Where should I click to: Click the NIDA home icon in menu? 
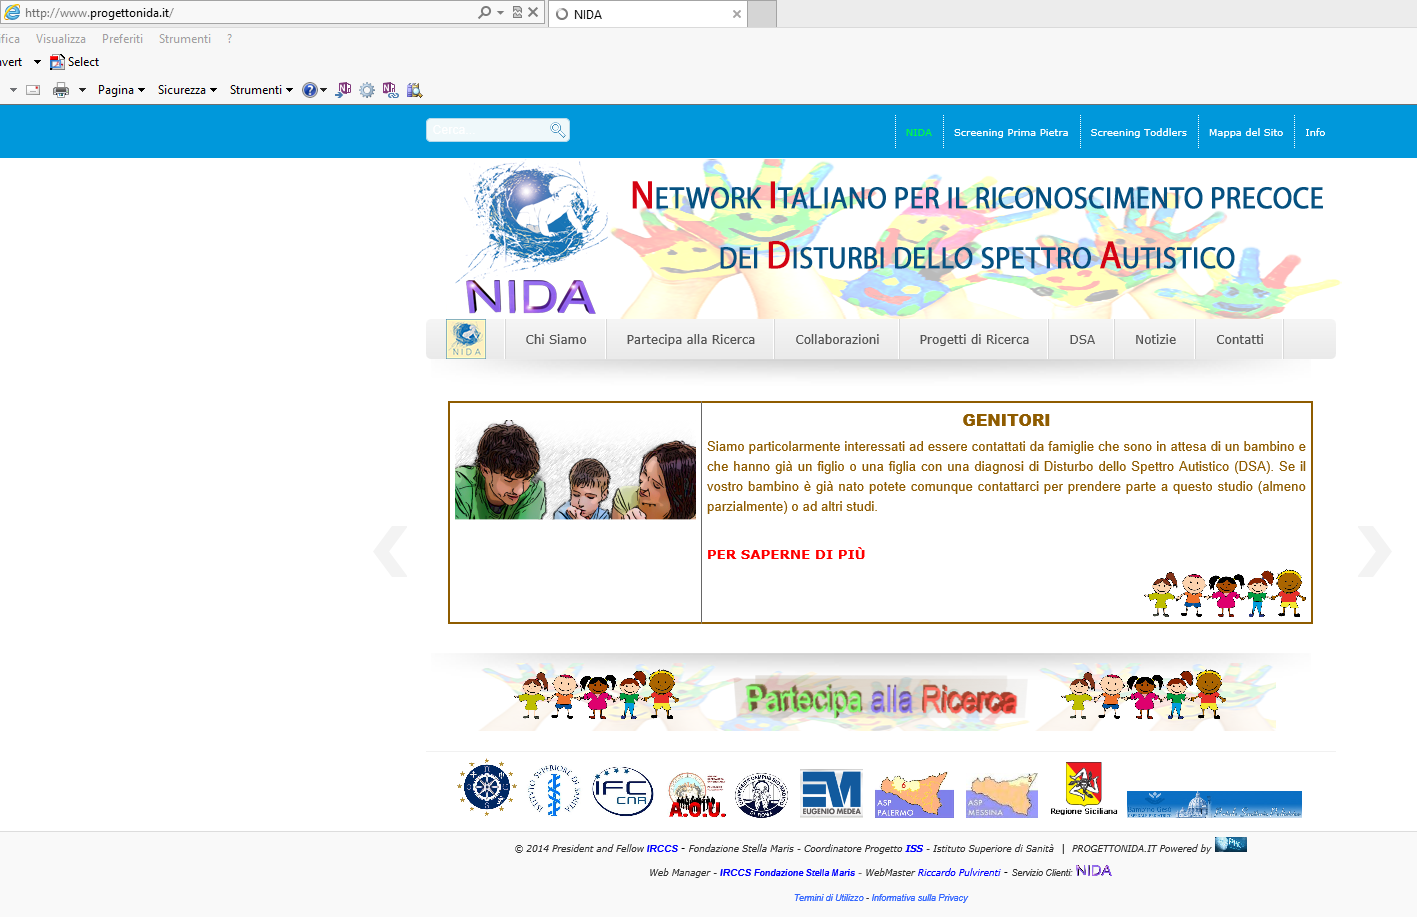pos(466,339)
